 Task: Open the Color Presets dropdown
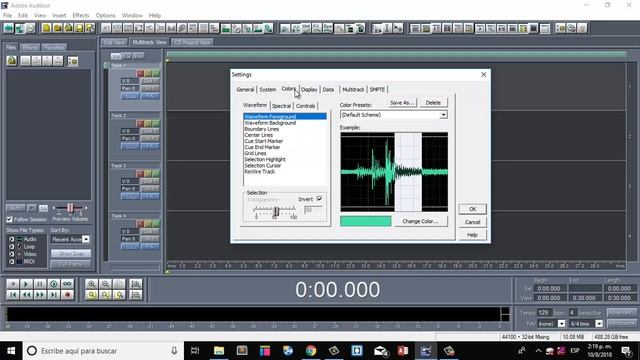pos(443,115)
